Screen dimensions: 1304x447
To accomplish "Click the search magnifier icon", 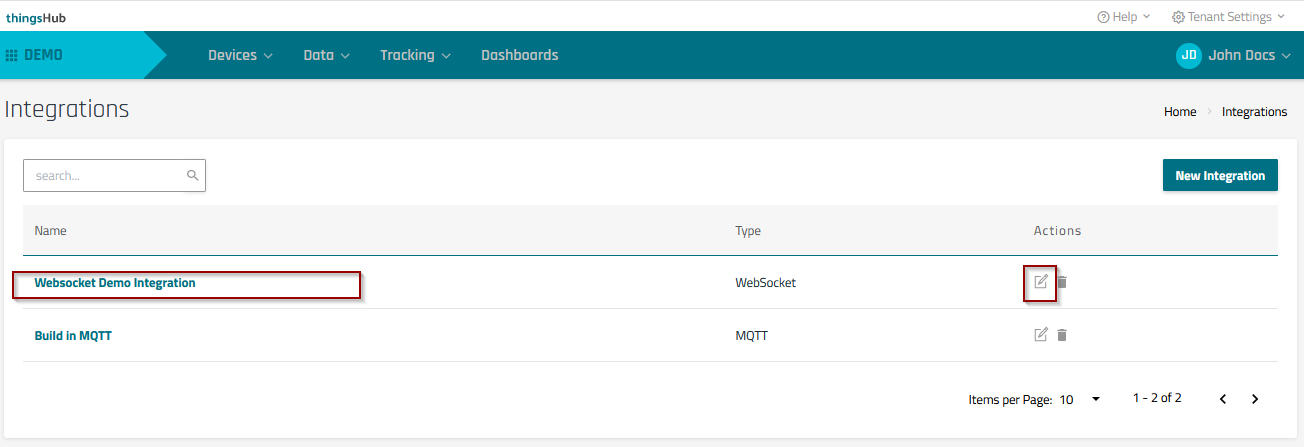I will (x=193, y=175).
